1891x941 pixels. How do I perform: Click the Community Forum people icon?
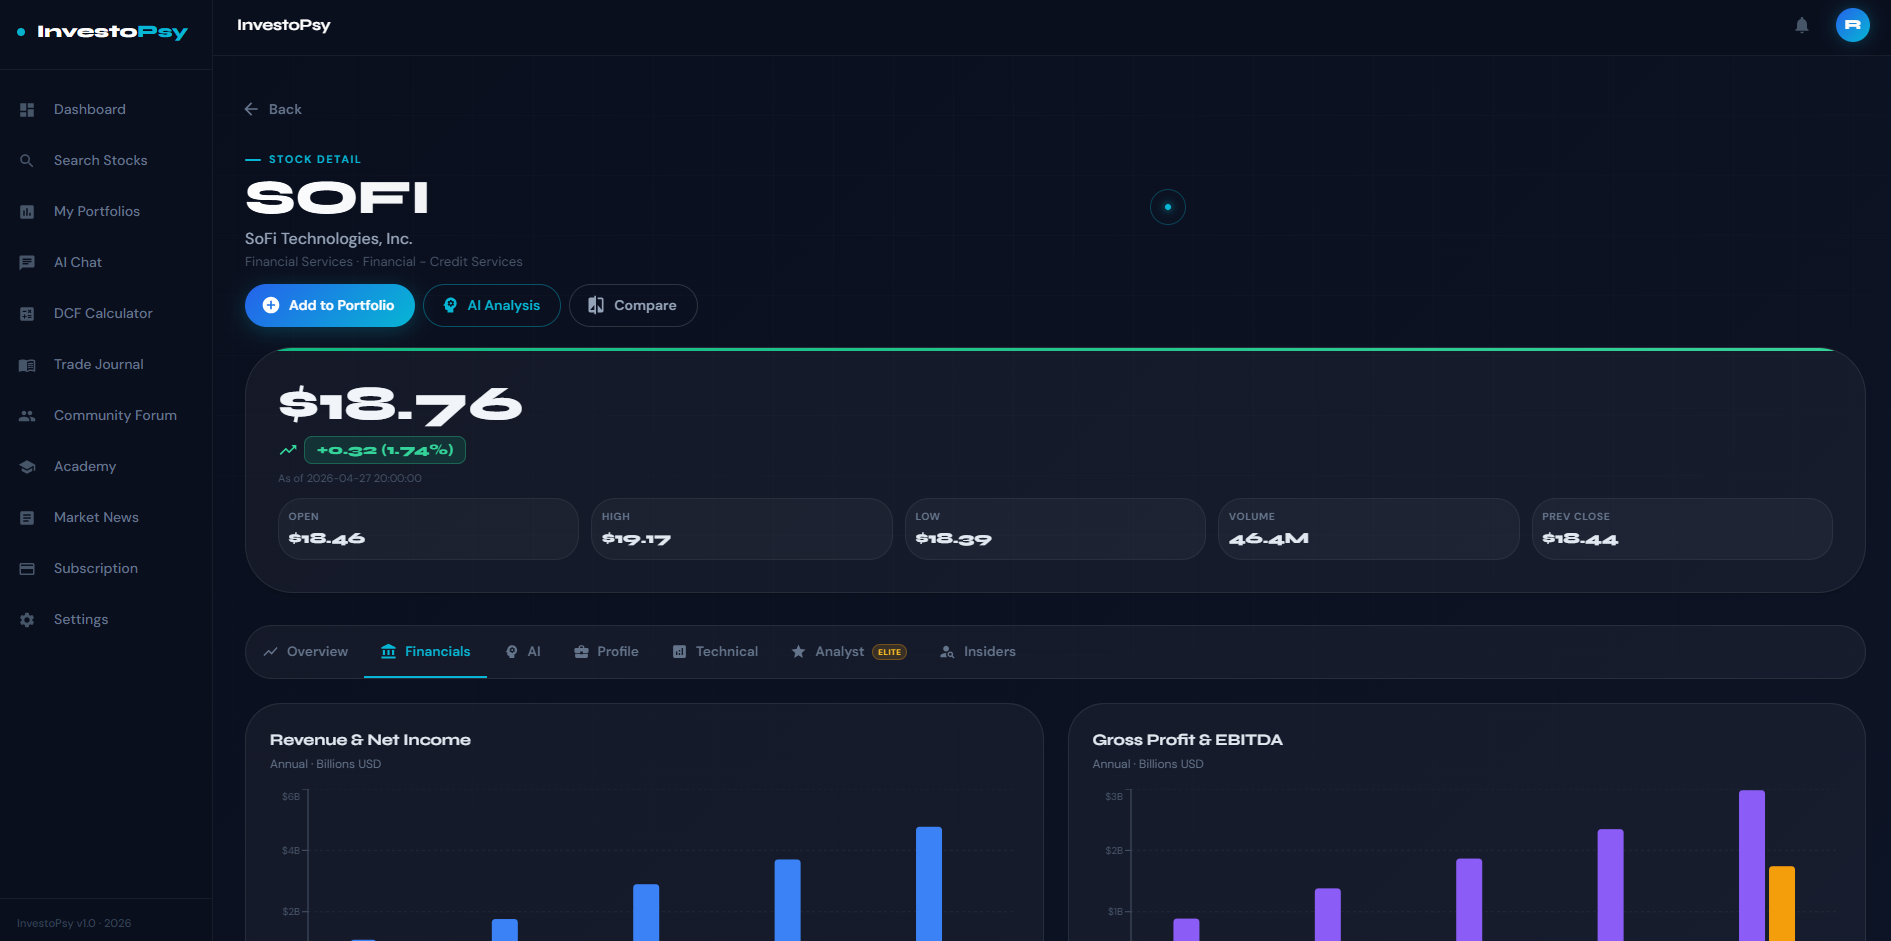tap(27, 416)
